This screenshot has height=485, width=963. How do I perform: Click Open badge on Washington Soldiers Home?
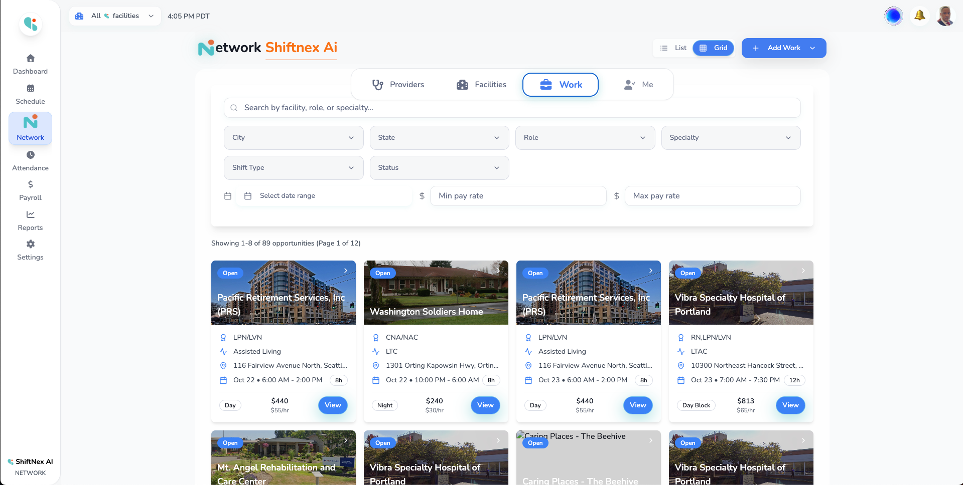coord(383,273)
